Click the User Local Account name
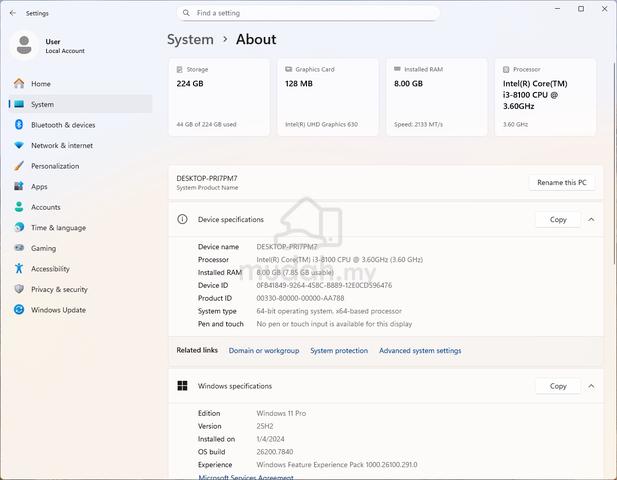Viewport: 617px width, 480px height. [65, 46]
